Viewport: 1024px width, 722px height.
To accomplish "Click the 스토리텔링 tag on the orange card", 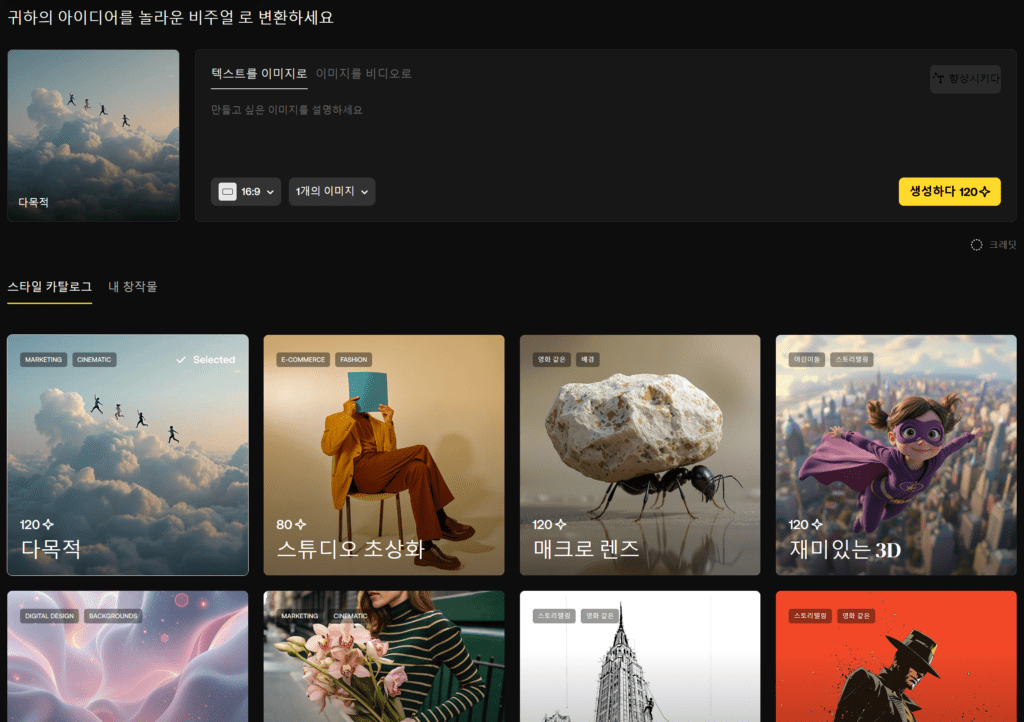I will 810,616.
